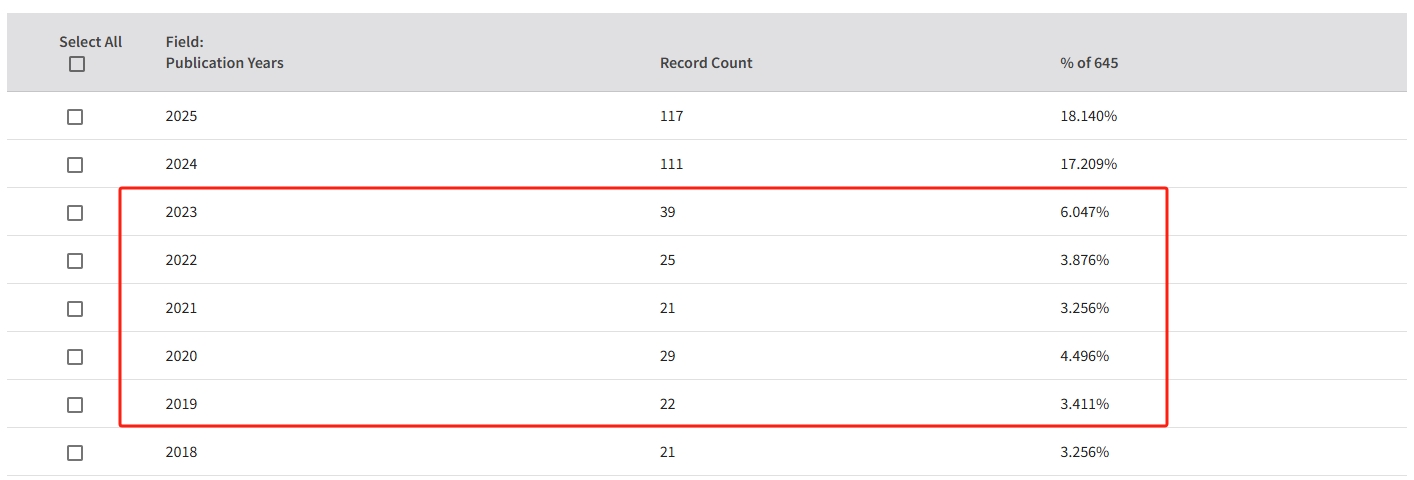Click the Select All label text
The height and width of the screenshot is (480, 1414).
(x=91, y=42)
